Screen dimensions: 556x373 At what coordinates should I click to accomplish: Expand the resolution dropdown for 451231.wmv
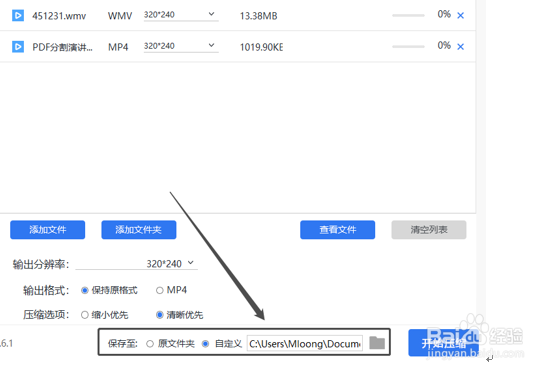coord(181,15)
